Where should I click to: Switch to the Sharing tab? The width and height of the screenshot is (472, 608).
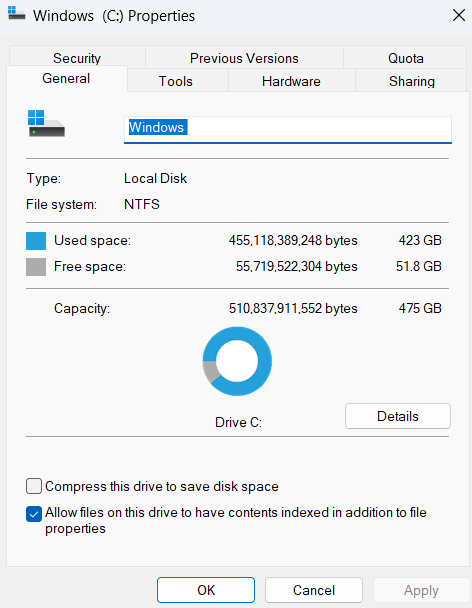pyautogui.click(x=411, y=81)
